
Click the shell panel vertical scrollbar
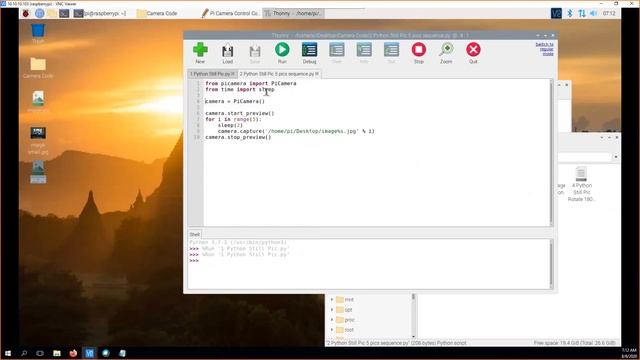coord(551,264)
